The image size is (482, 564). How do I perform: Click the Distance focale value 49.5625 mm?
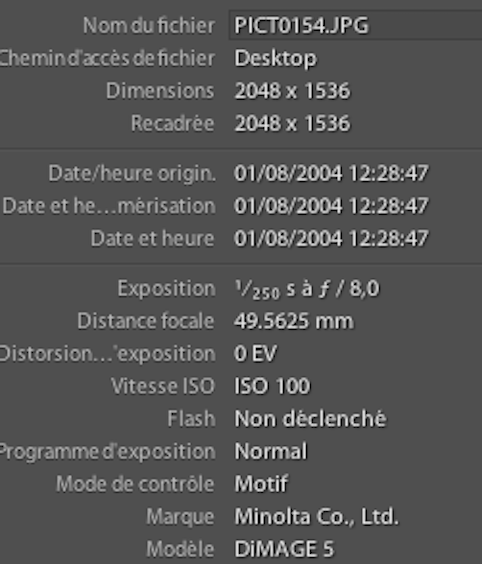[x=294, y=321]
